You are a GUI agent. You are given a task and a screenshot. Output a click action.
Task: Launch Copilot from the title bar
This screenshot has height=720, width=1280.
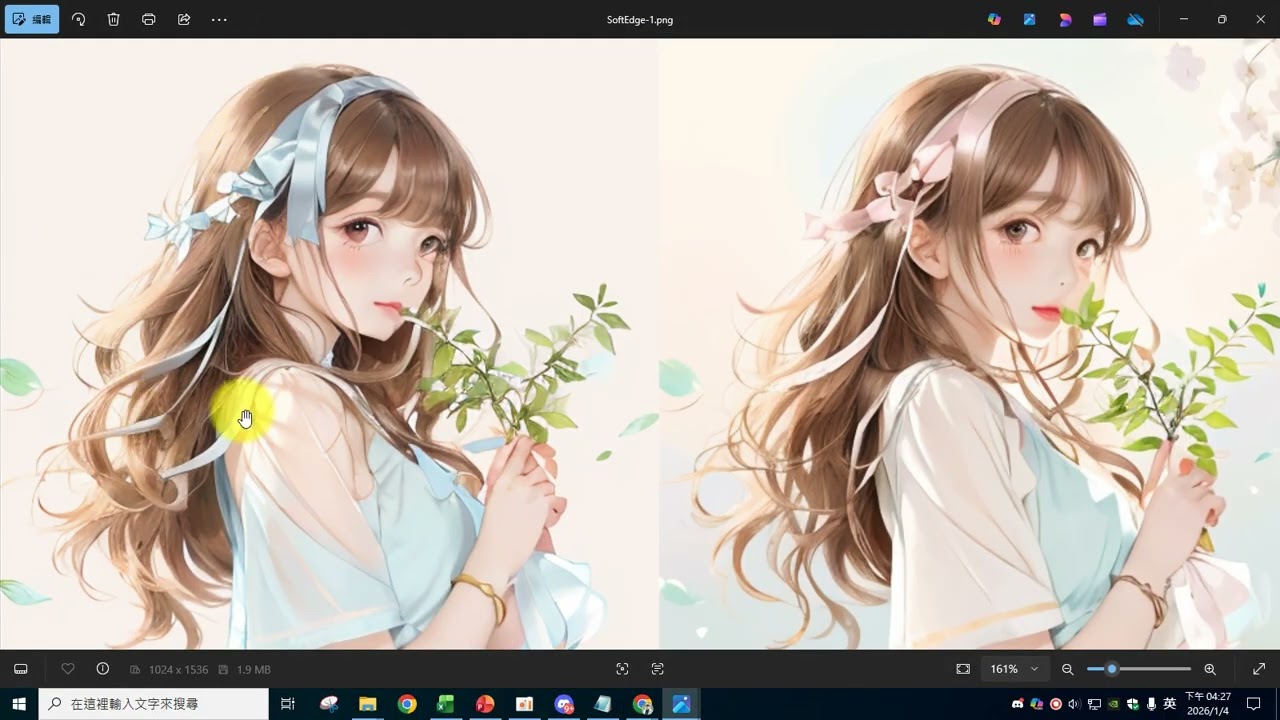[994, 19]
